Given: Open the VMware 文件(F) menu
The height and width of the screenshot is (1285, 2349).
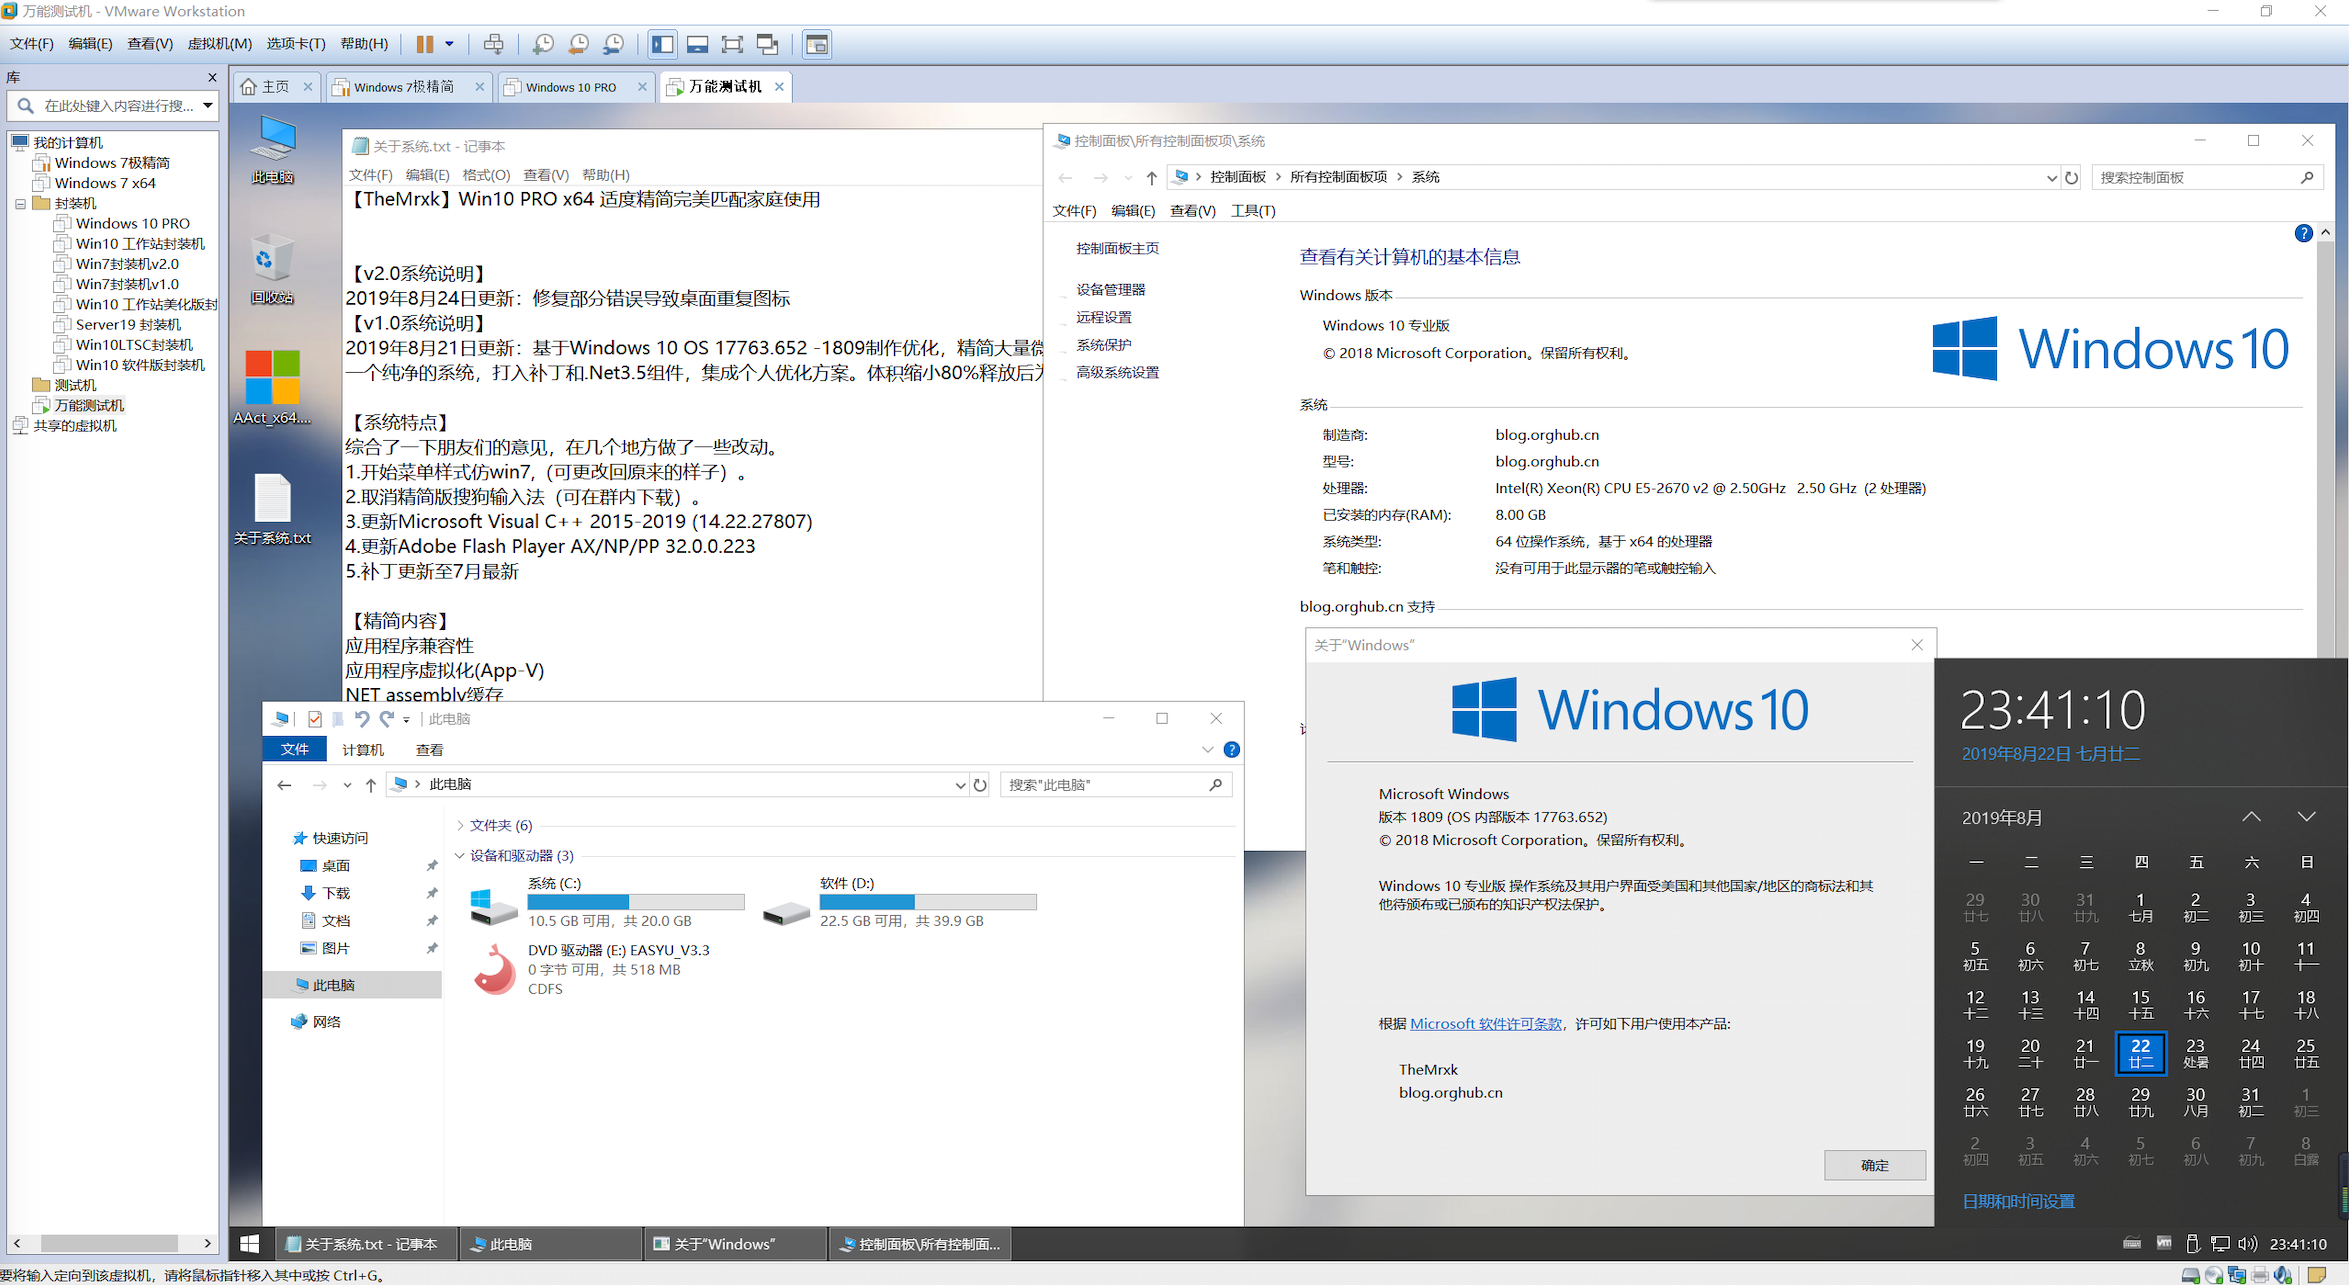Looking at the screenshot, I should click(31, 44).
